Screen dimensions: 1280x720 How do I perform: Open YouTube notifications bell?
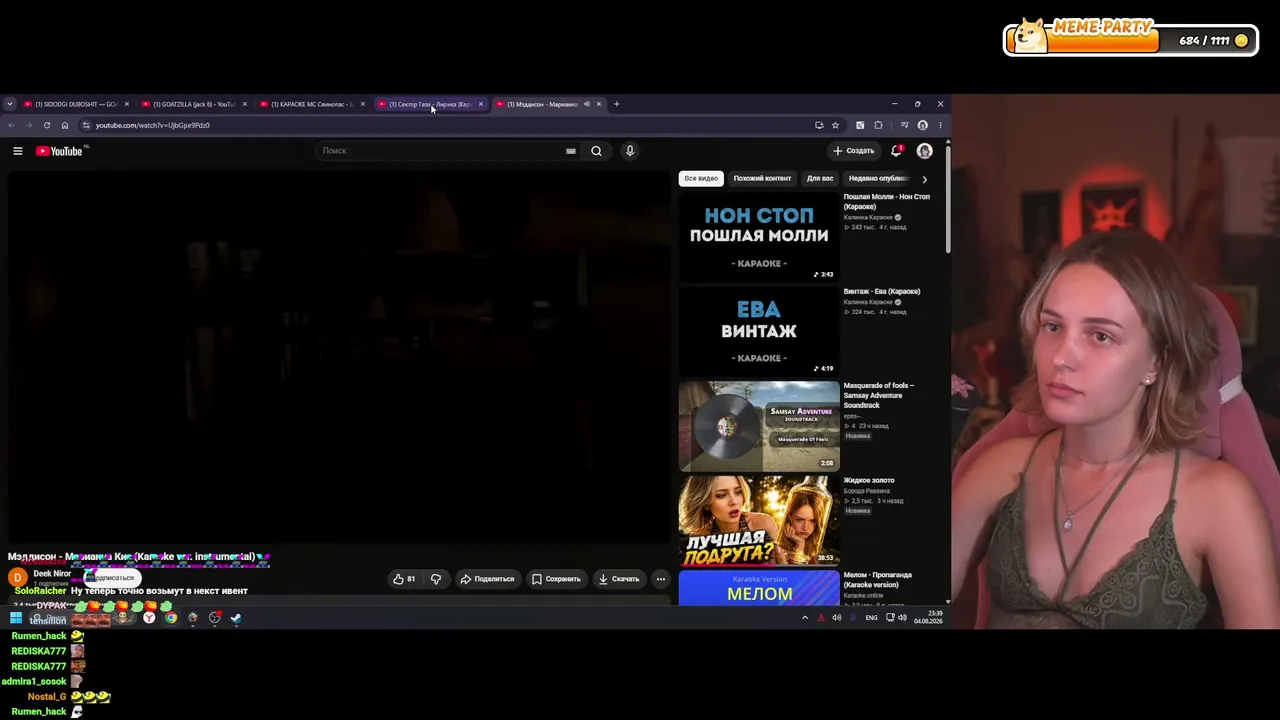(x=897, y=151)
